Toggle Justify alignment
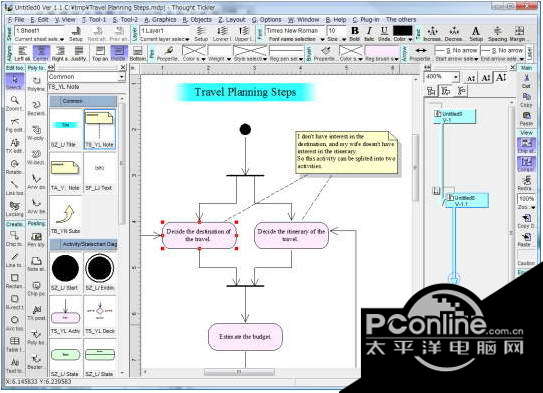 click(x=79, y=54)
